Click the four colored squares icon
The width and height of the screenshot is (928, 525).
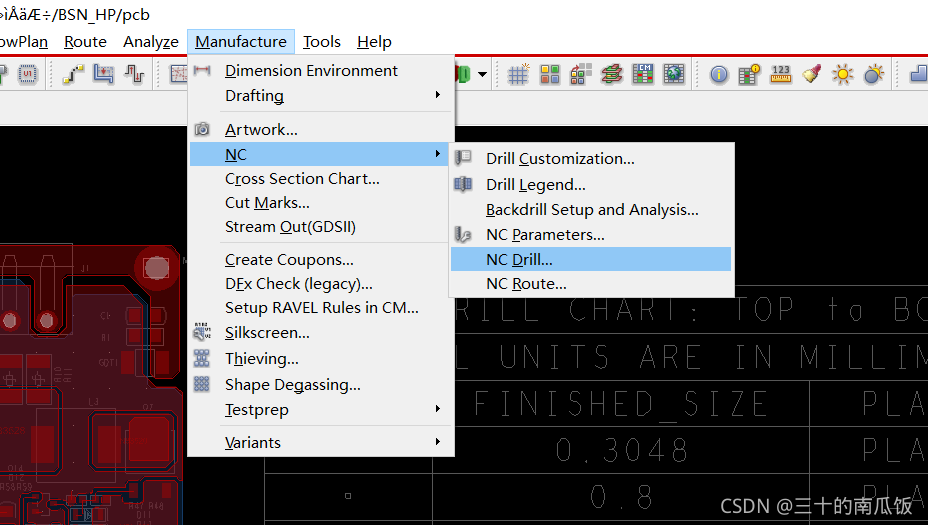tap(550, 74)
